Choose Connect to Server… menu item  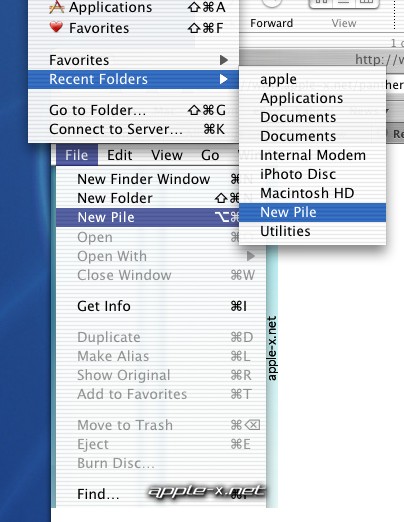[x=133, y=129]
